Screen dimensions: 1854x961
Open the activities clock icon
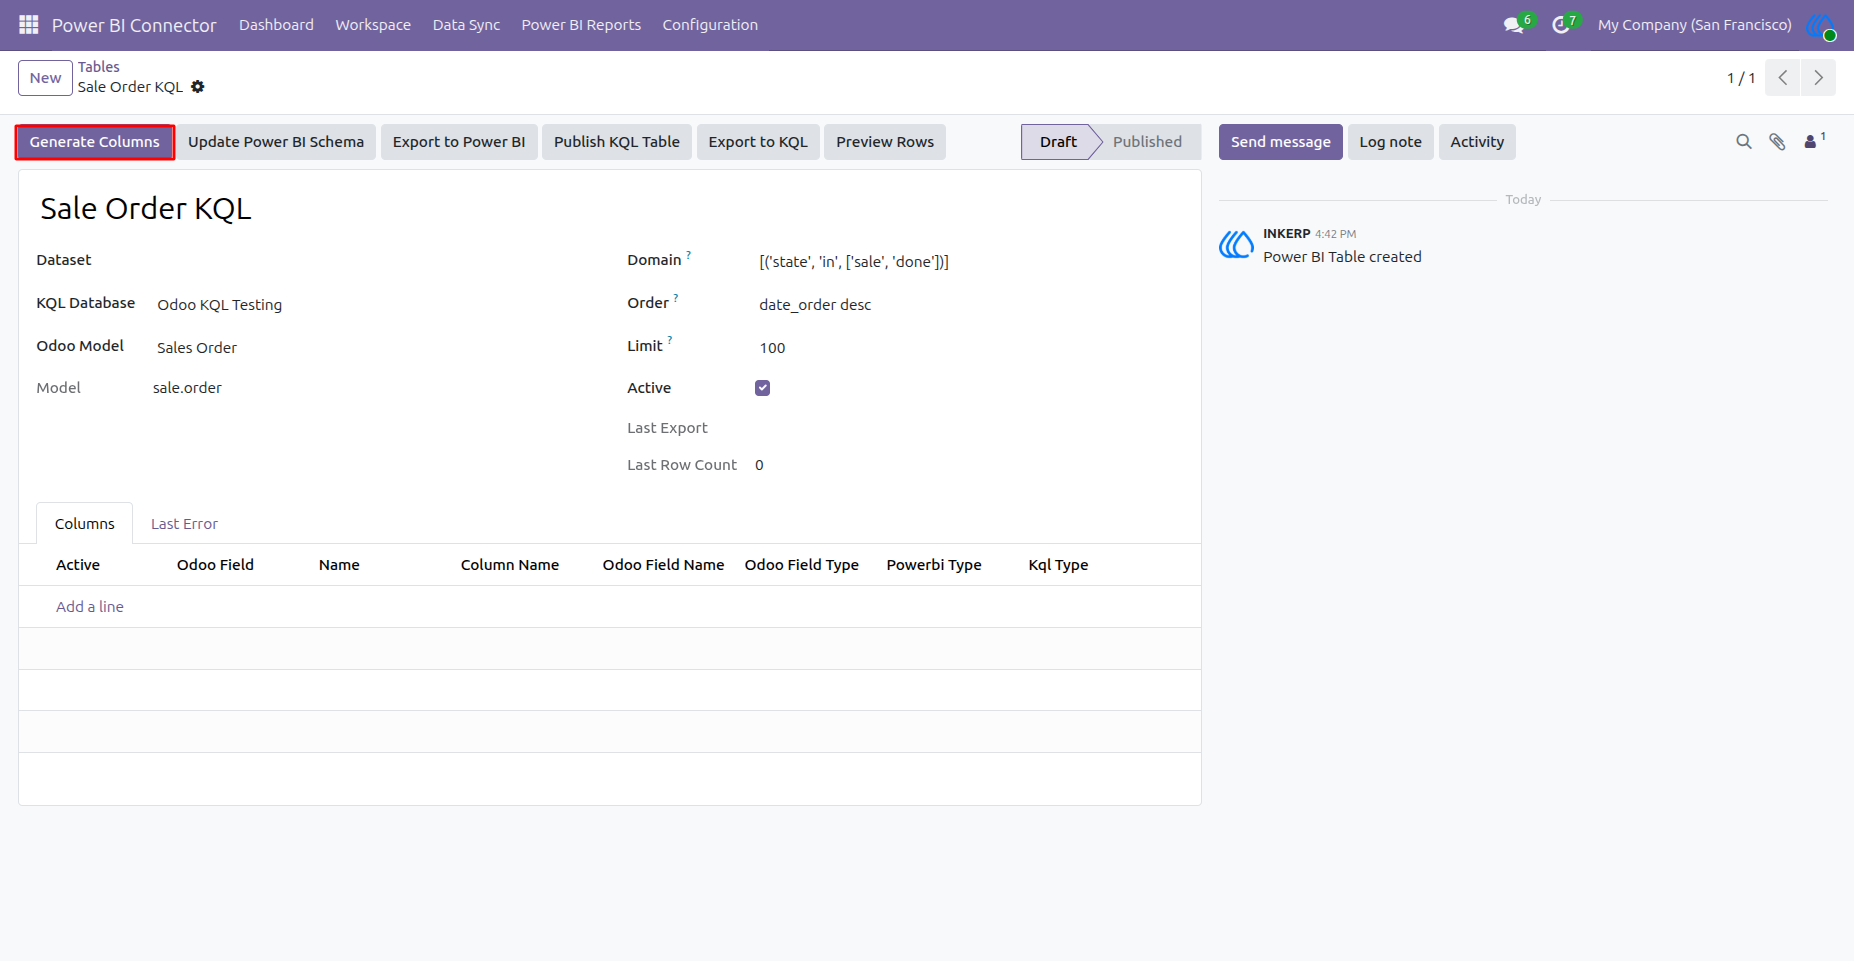pos(1560,25)
